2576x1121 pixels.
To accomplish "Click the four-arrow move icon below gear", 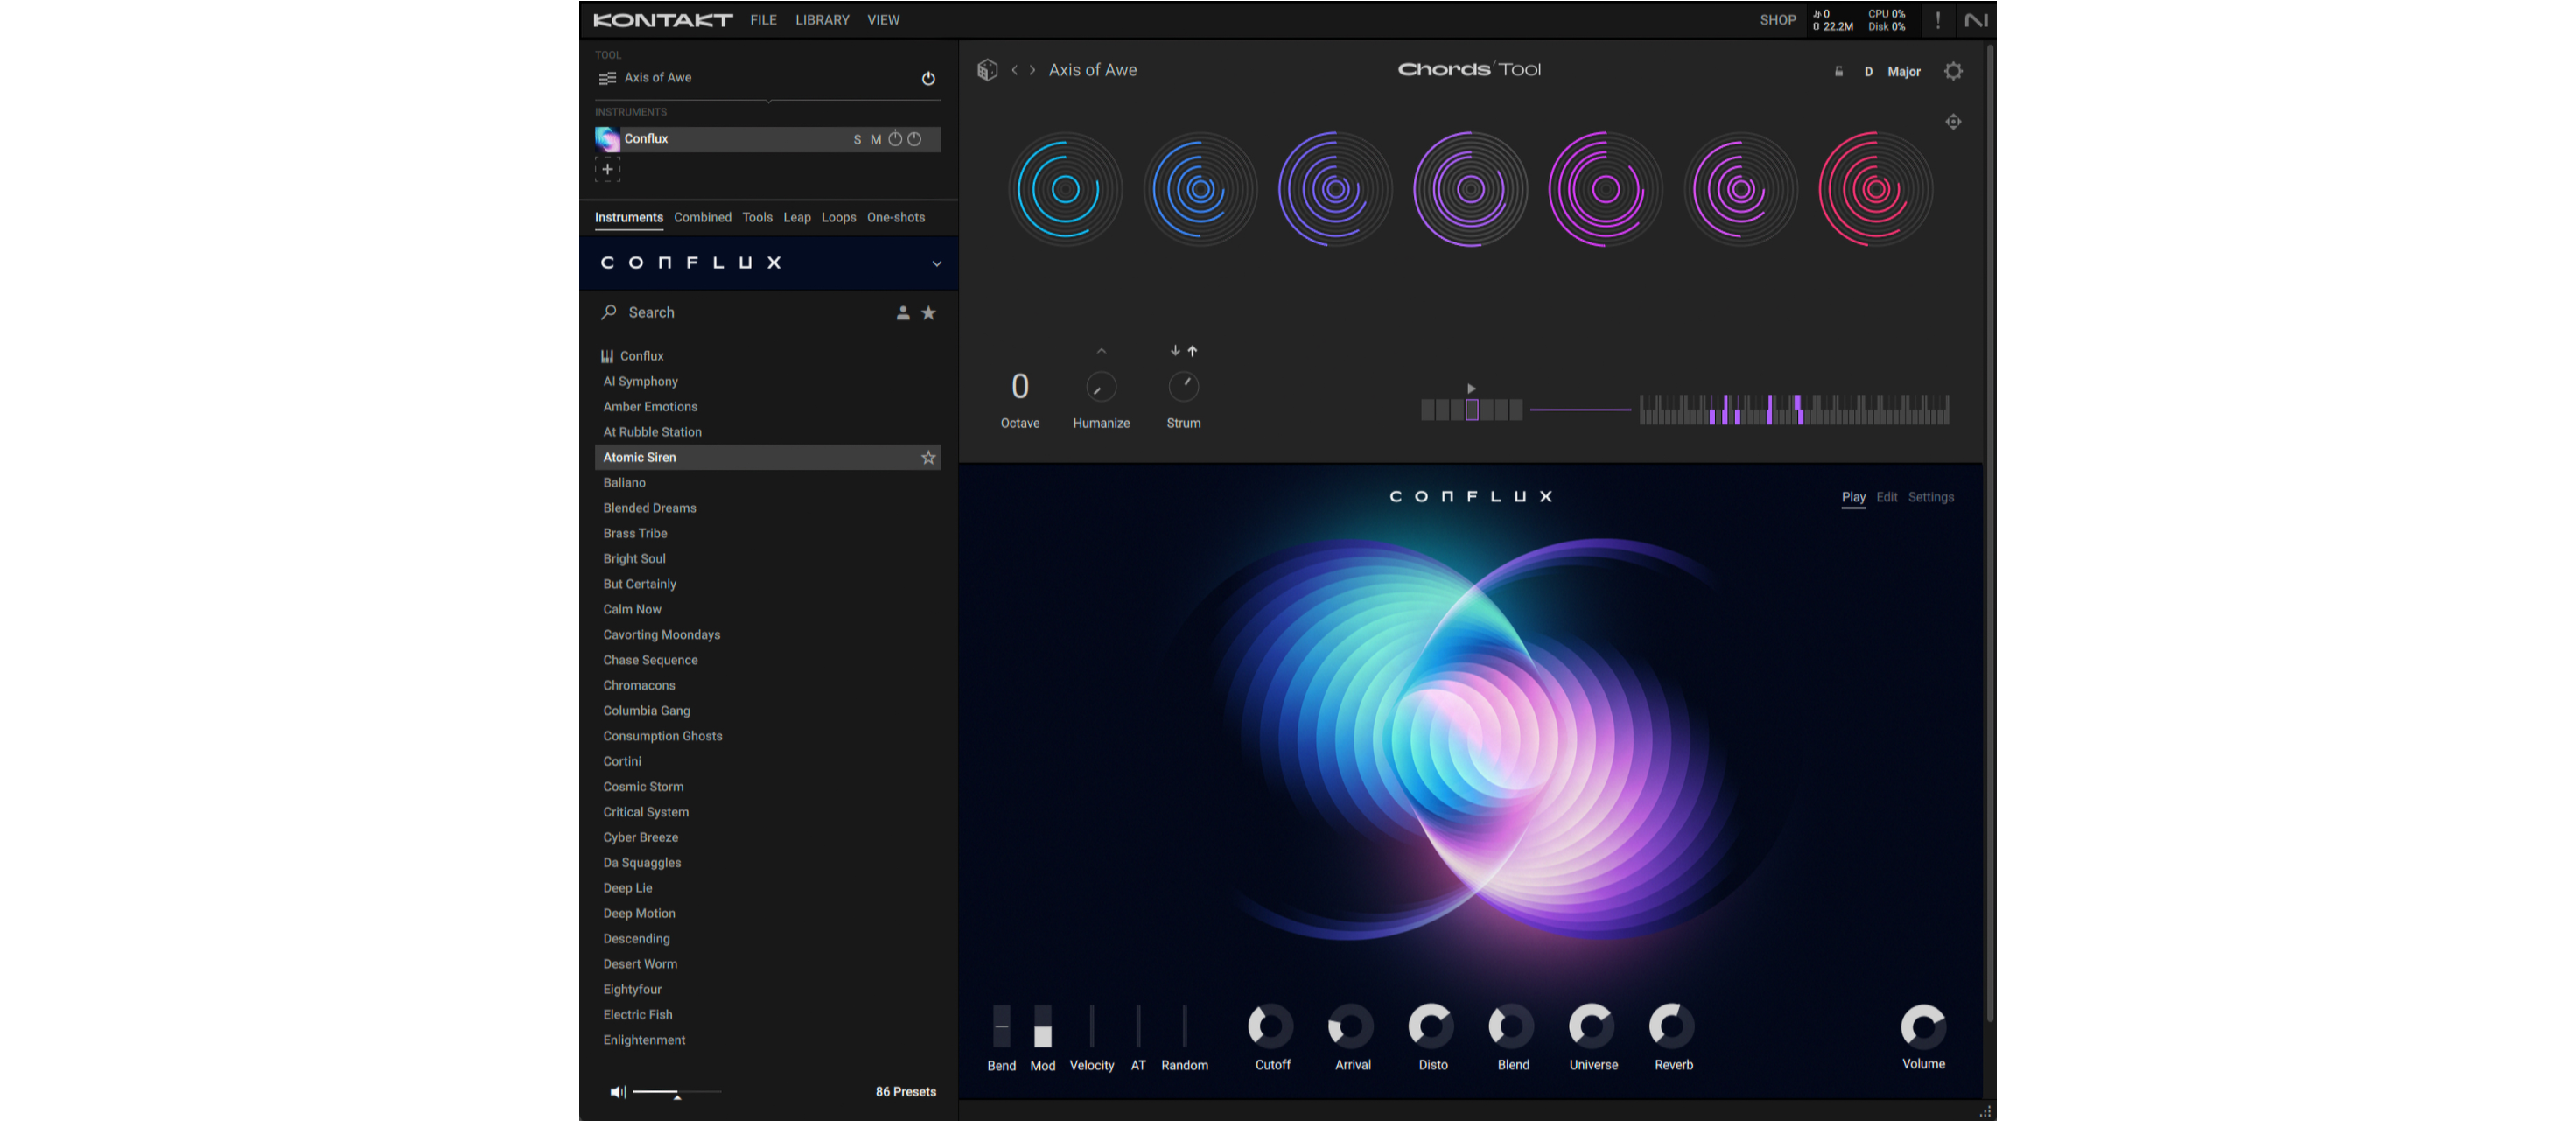I will 1952,122.
